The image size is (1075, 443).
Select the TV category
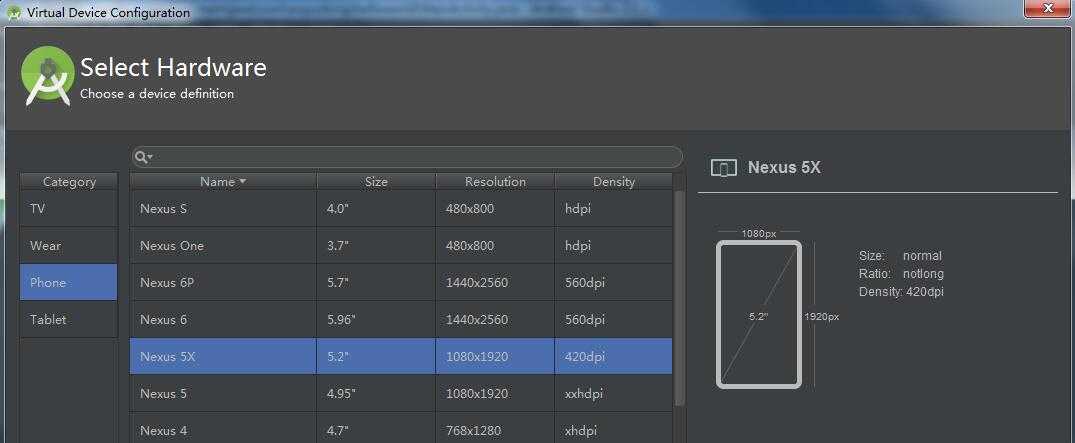pyautogui.click(x=69, y=208)
